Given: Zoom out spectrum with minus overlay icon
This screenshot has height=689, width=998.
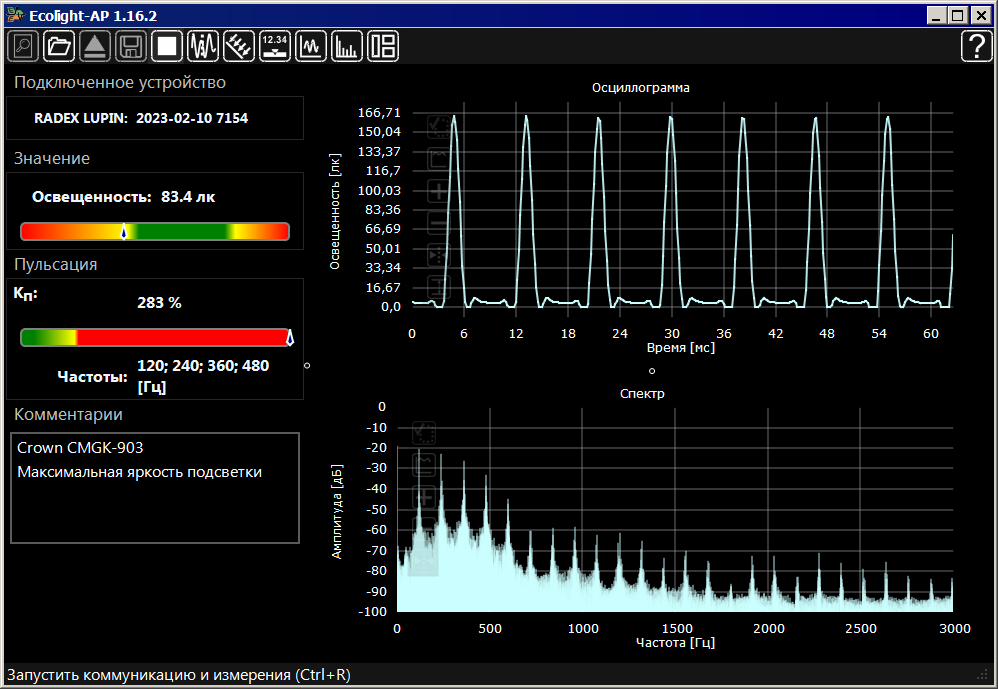Looking at the screenshot, I should (424, 529).
